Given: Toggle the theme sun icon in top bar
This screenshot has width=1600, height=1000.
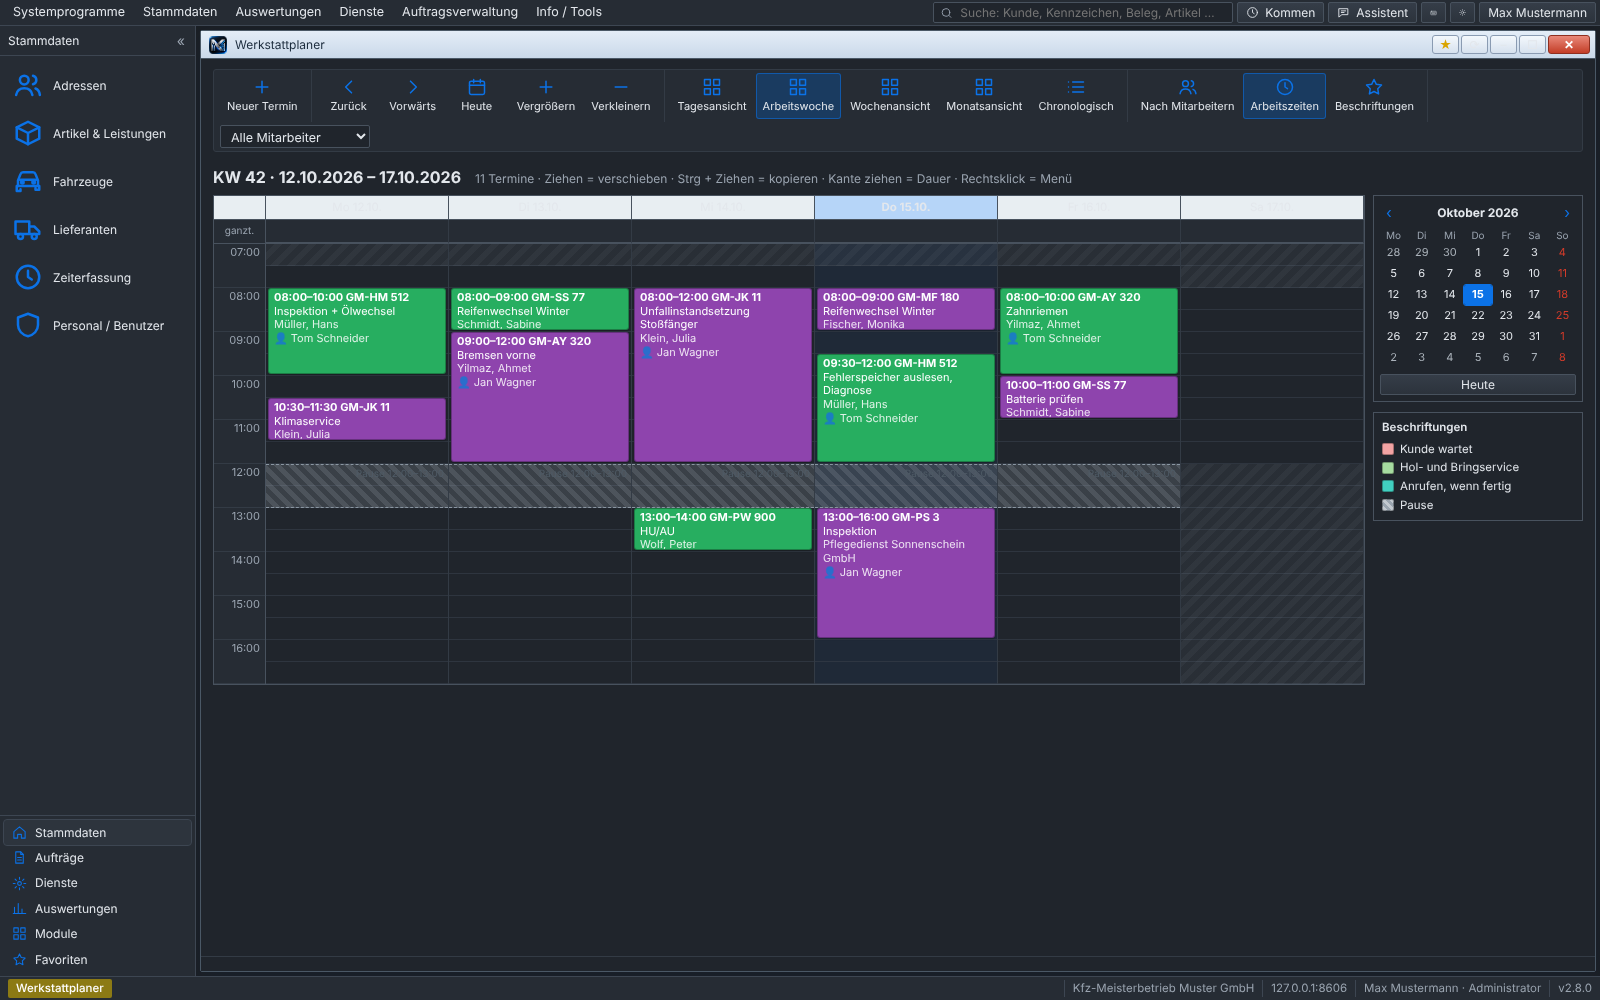Looking at the screenshot, I should tap(1463, 13).
